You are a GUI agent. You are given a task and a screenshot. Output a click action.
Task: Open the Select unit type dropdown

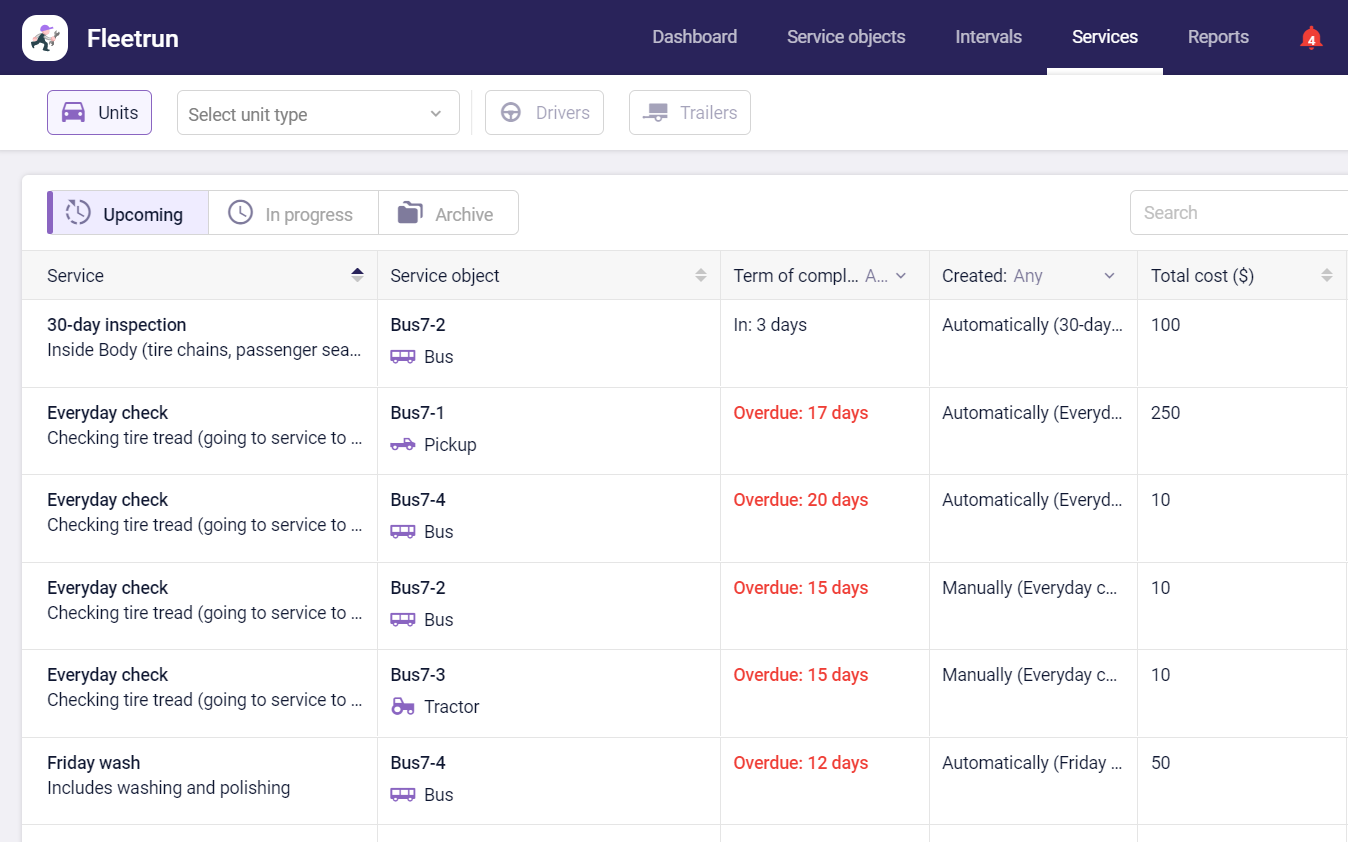coord(317,113)
